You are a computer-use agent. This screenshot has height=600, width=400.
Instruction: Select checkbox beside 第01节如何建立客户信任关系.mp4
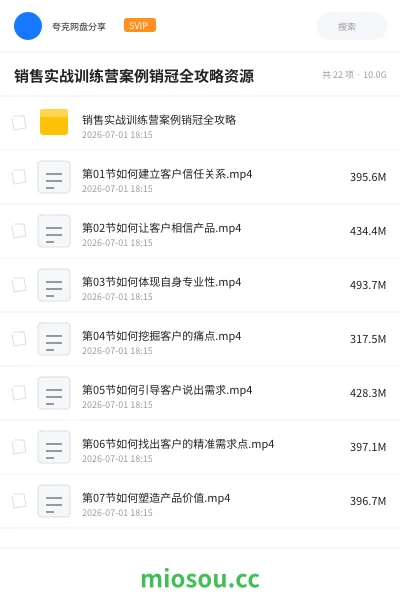(x=19, y=177)
